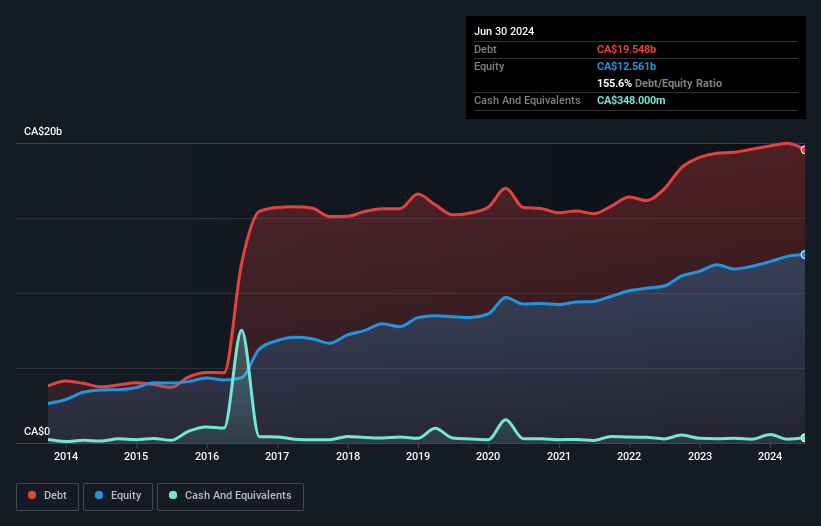Click the Equity row label in tooltip
The width and height of the screenshot is (821, 526).
click(x=489, y=66)
